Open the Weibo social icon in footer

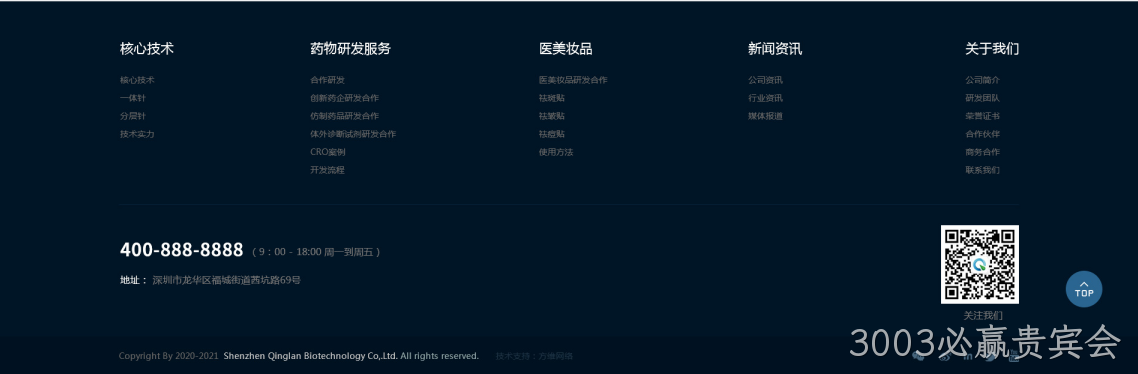945,356
